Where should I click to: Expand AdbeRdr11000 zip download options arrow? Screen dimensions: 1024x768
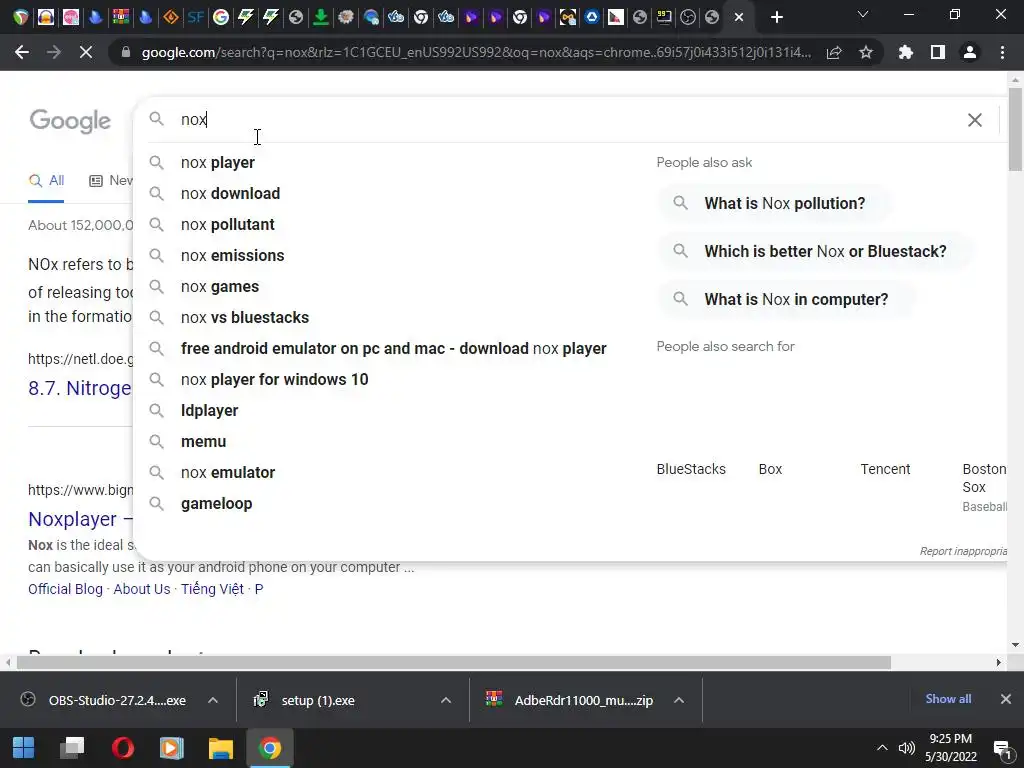679,700
